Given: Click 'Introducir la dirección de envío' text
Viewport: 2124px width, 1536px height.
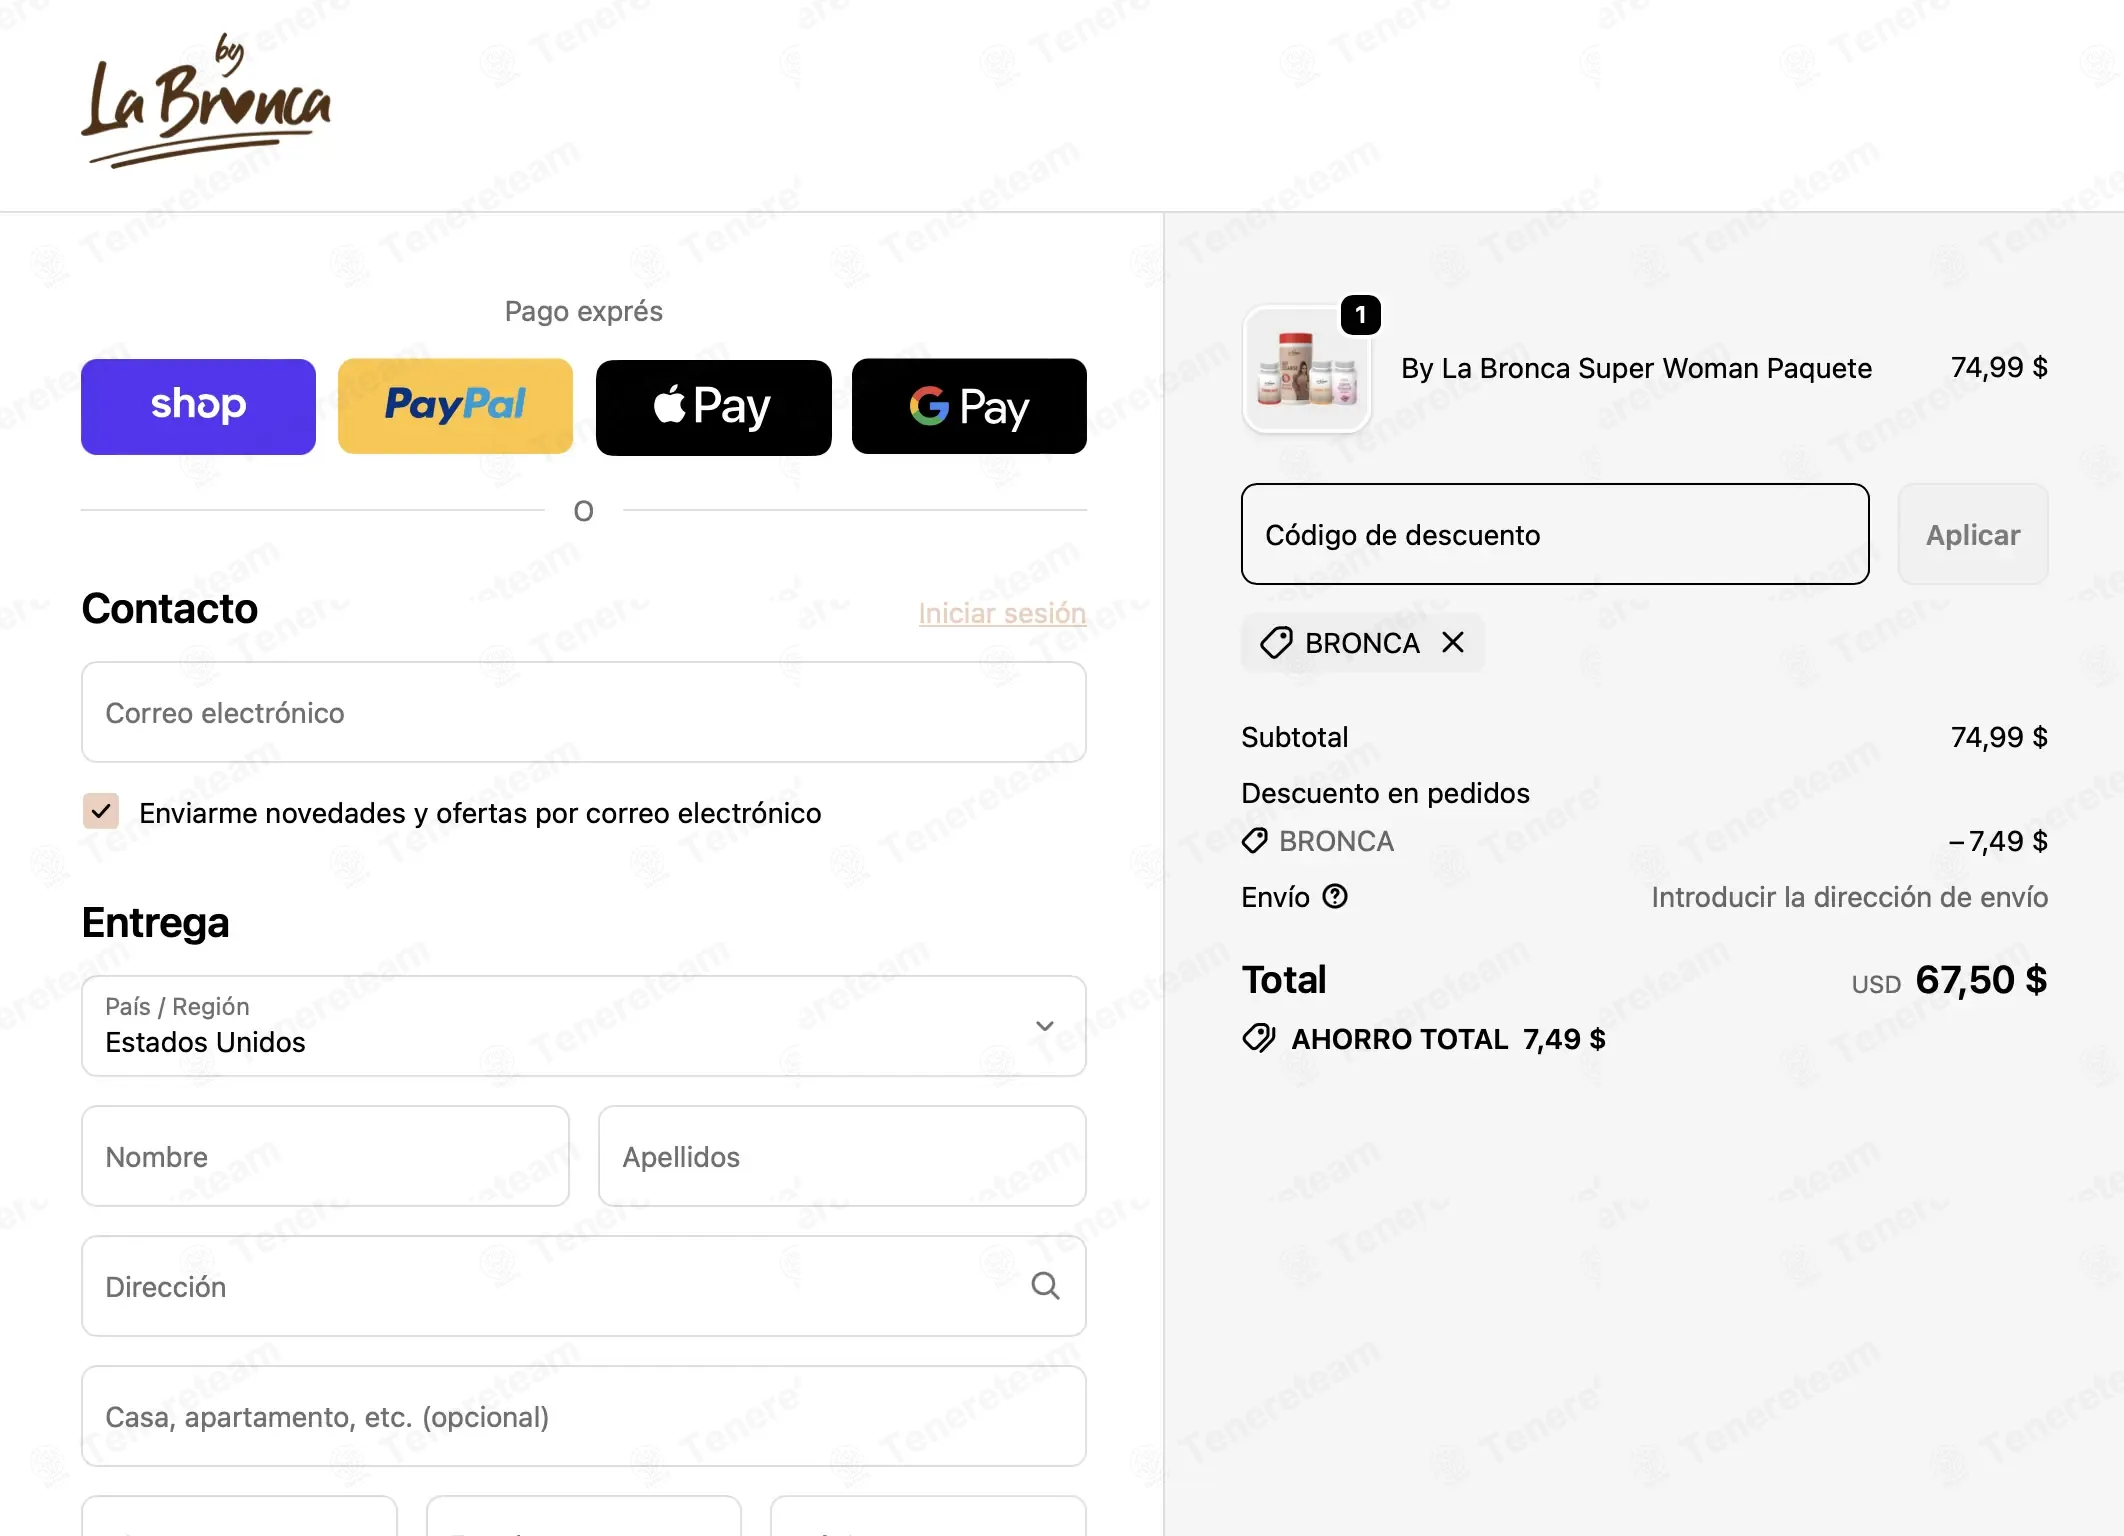Looking at the screenshot, I should coord(1850,897).
